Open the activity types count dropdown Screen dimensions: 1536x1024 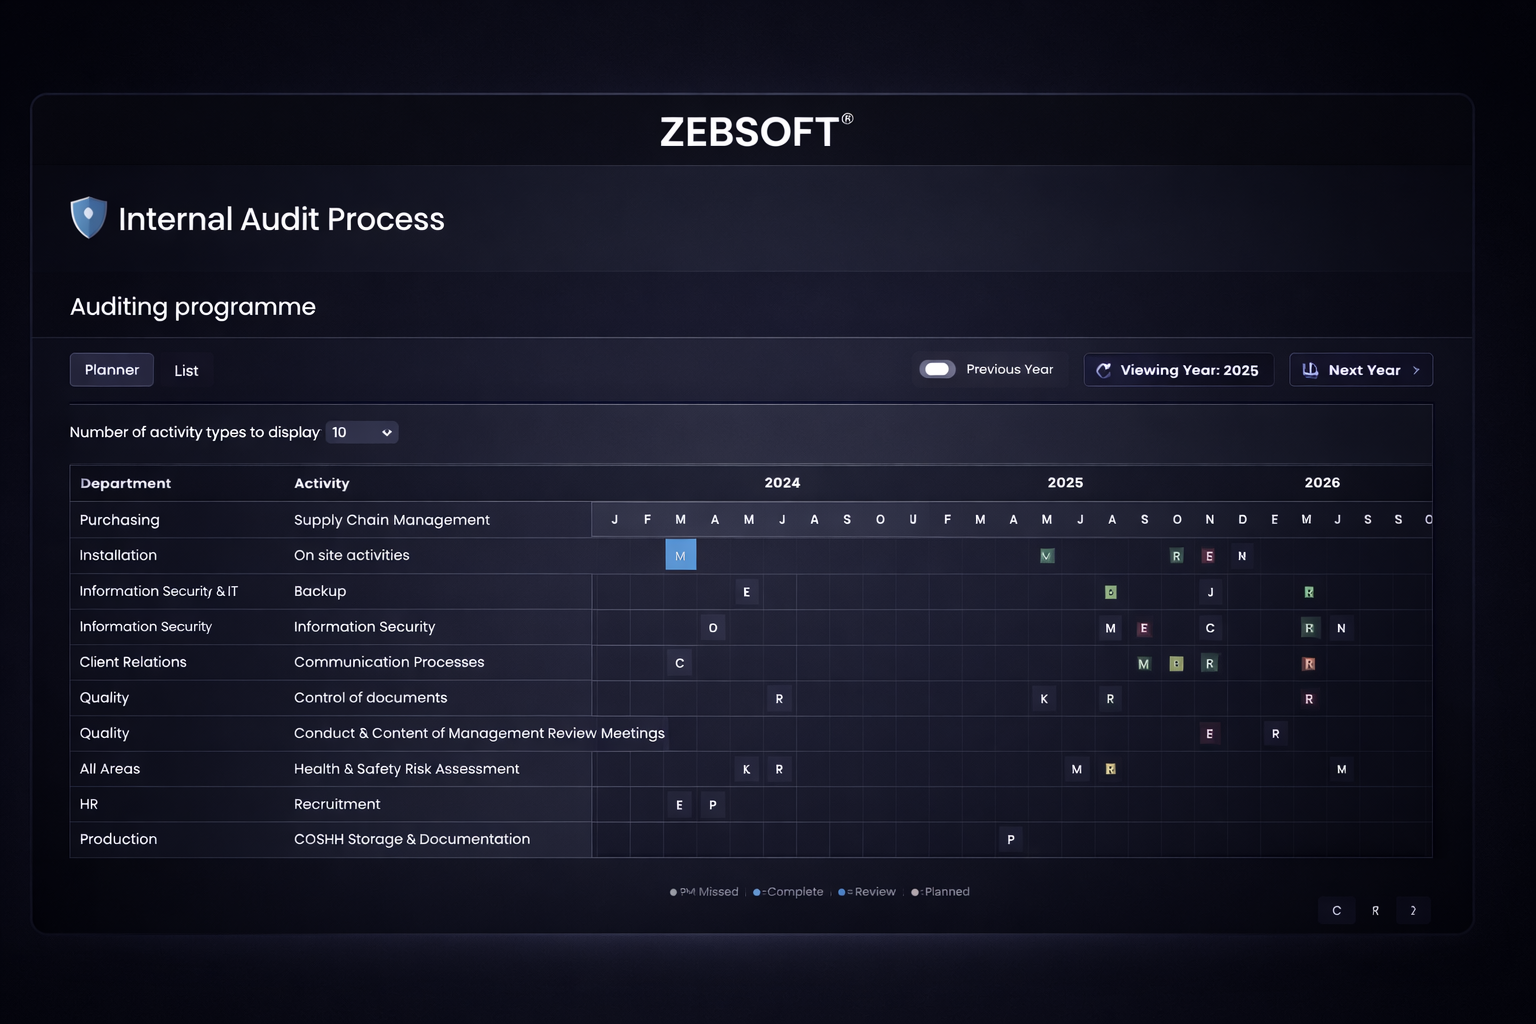tap(362, 432)
